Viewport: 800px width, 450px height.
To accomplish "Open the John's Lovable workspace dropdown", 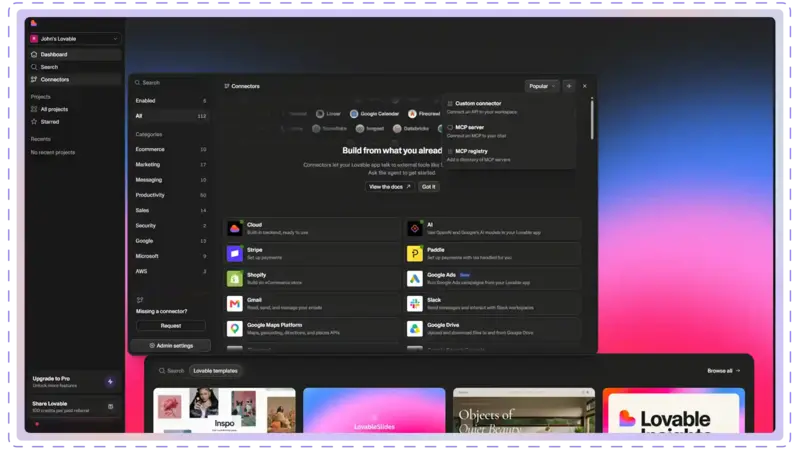I will tap(75, 39).
